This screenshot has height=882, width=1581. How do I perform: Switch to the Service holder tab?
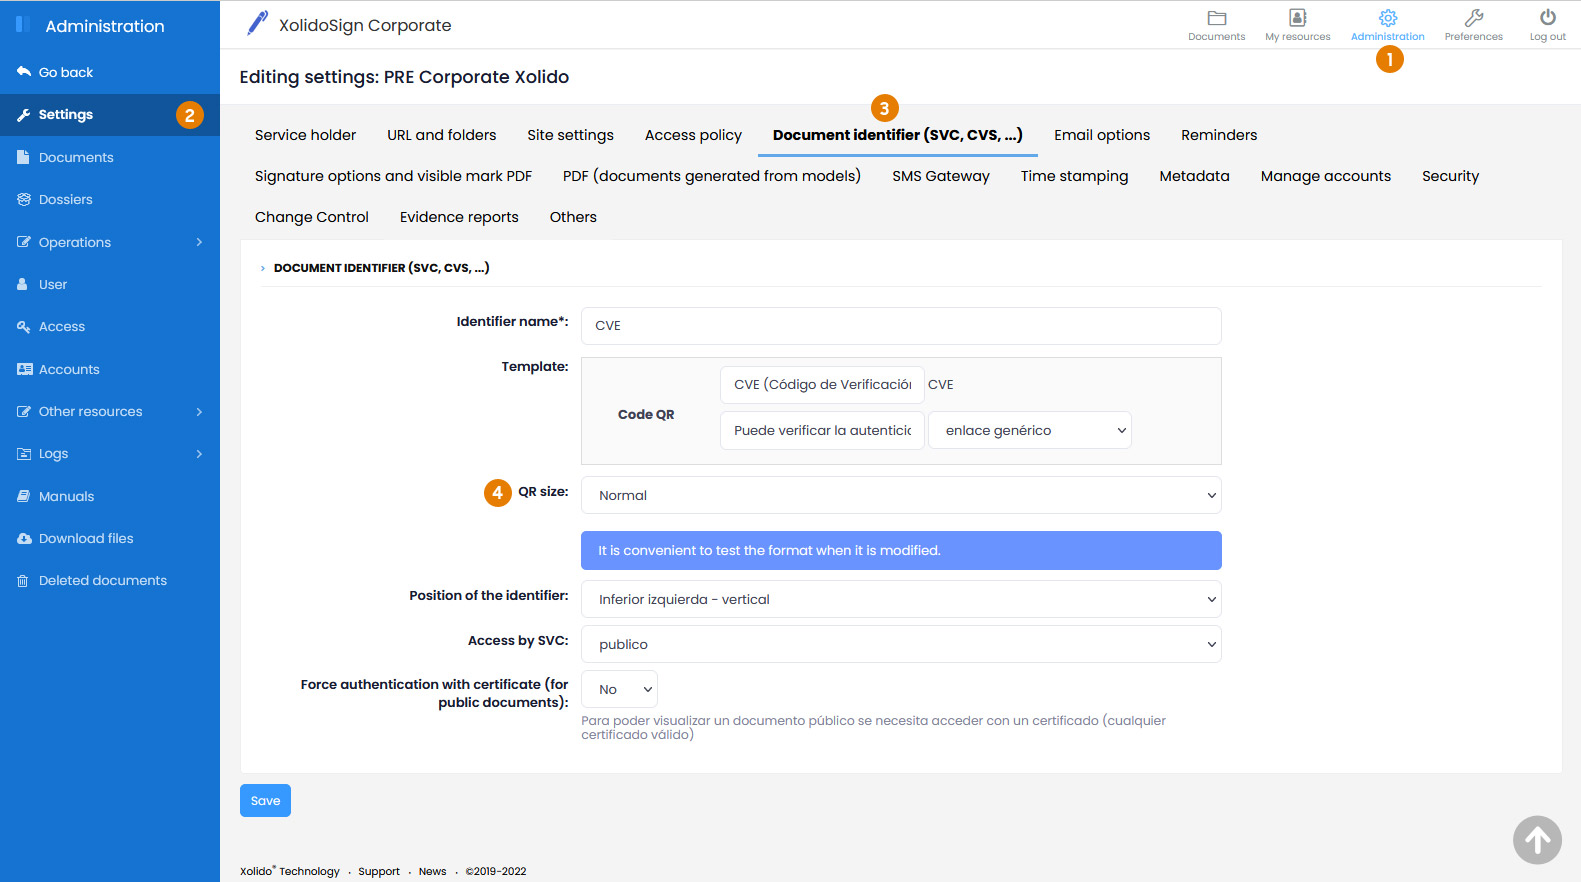[305, 135]
